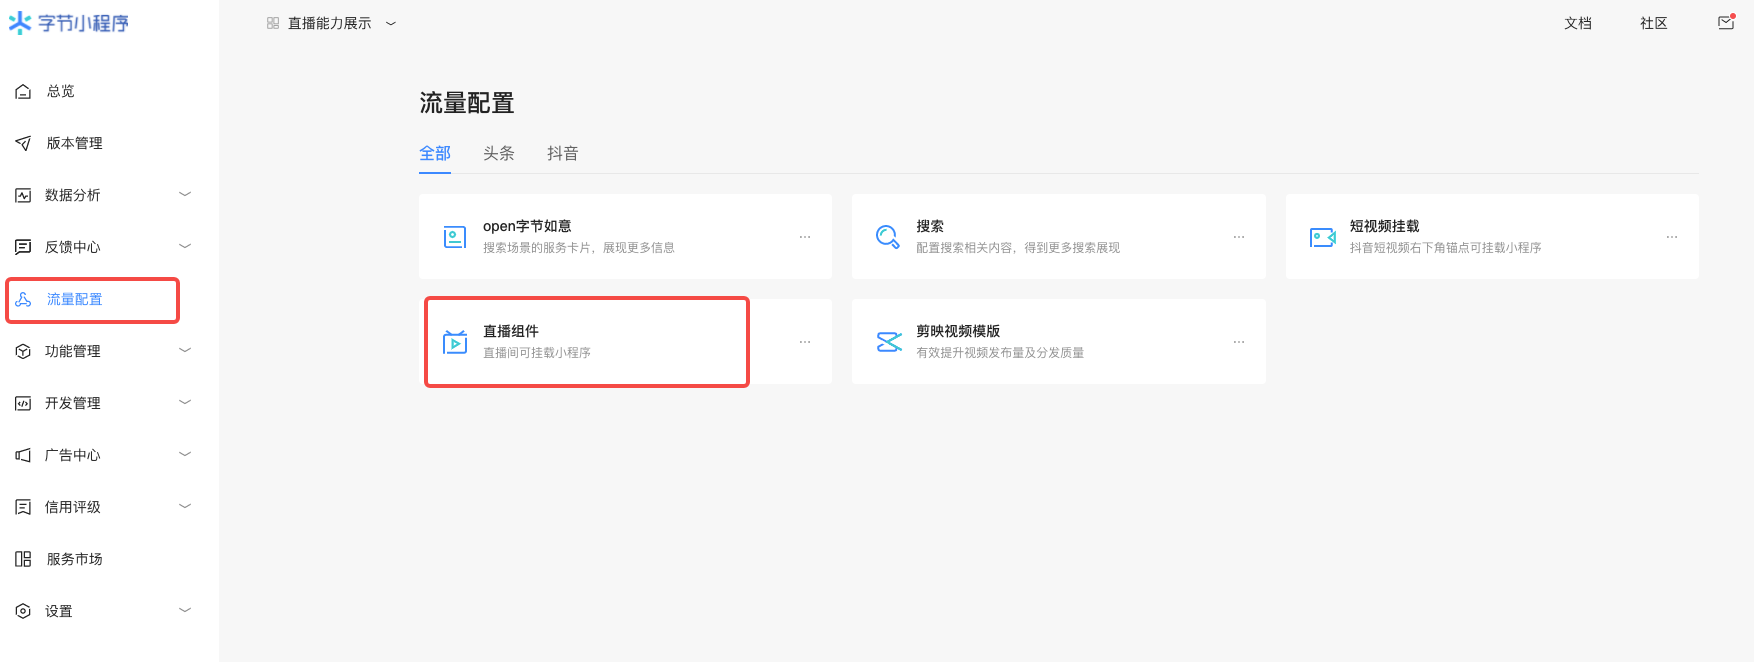Click description 搜索场景的服务卡片，展现更多信息

(x=579, y=248)
